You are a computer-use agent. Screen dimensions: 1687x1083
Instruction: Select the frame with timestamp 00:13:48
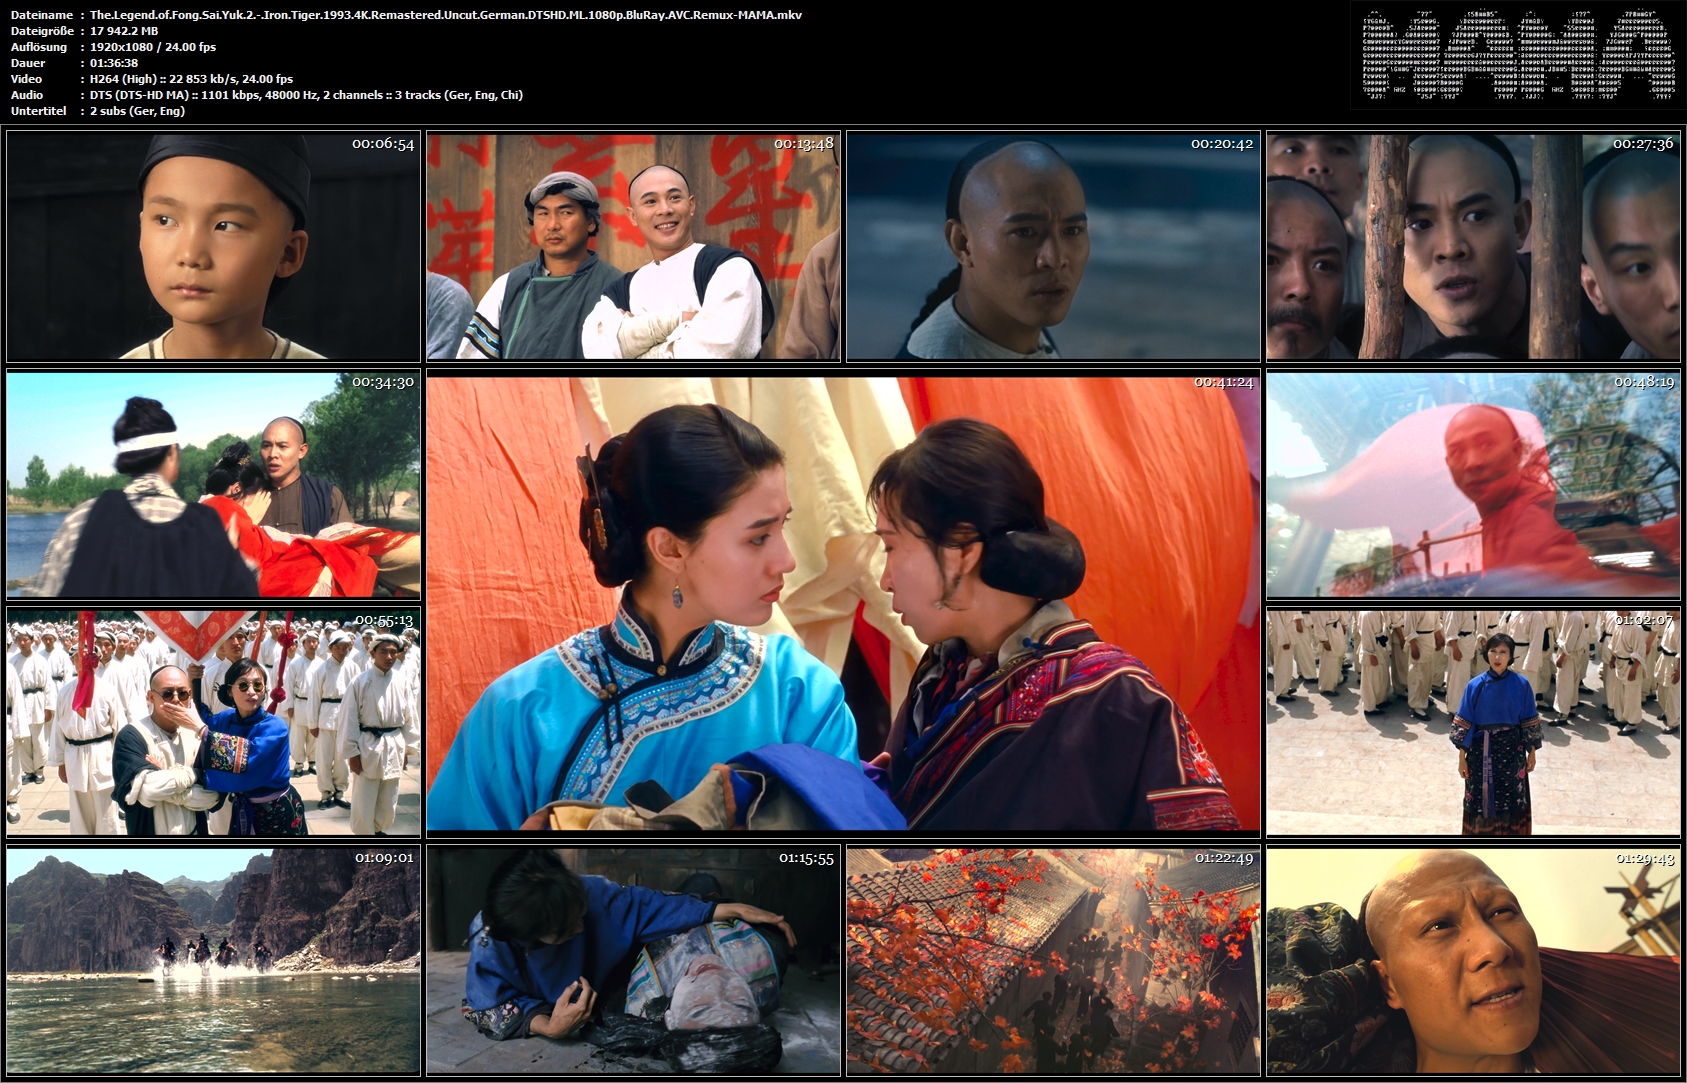click(x=633, y=246)
